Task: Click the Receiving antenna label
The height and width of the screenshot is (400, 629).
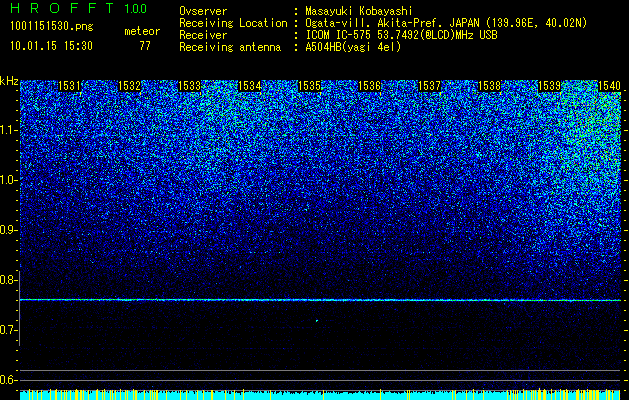Action: point(230,47)
